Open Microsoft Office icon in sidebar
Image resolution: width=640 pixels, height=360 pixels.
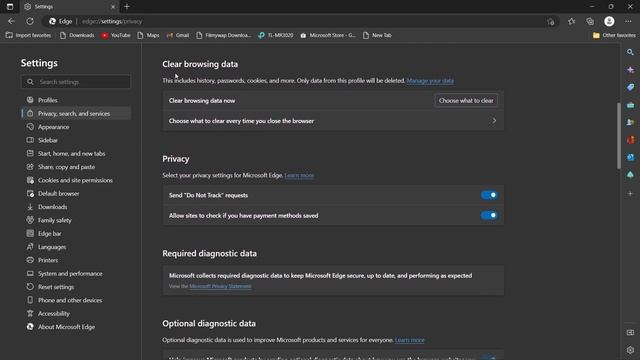(x=630, y=140)
